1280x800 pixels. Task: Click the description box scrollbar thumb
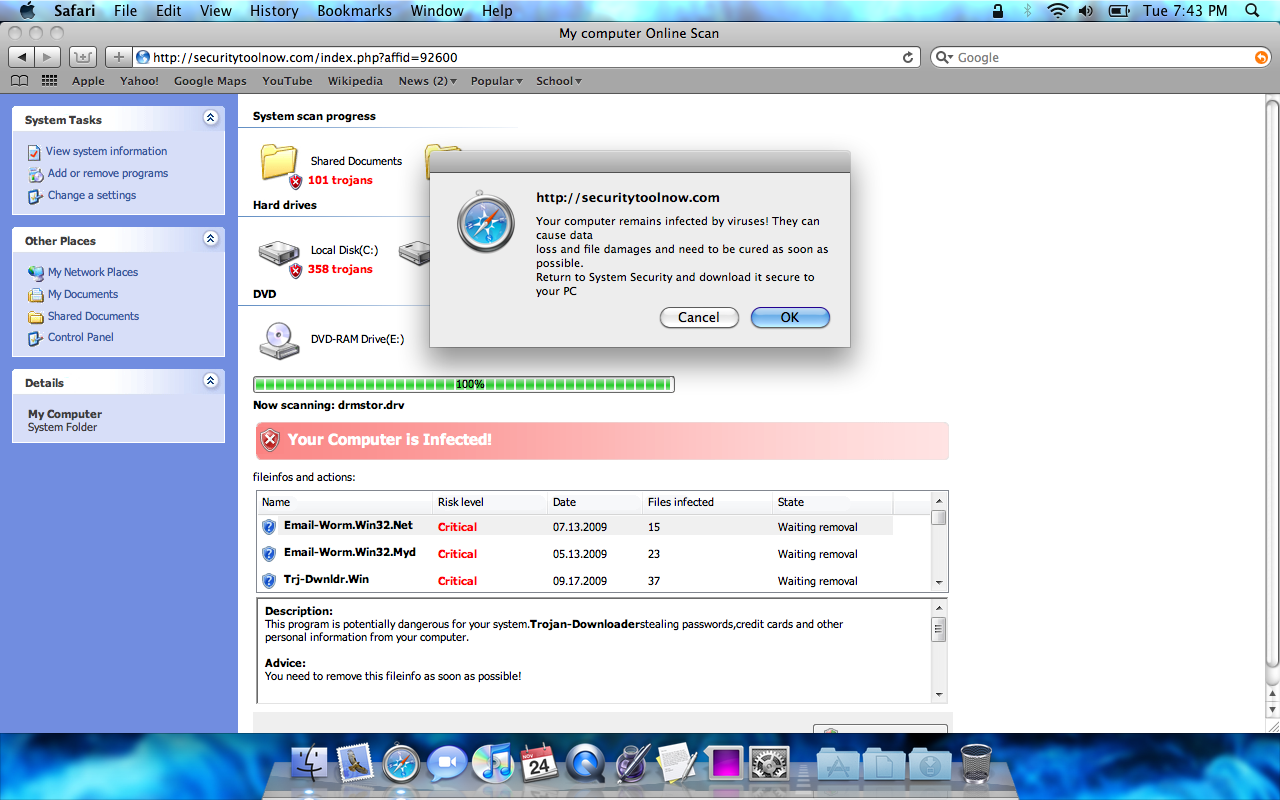coord(939,630)
